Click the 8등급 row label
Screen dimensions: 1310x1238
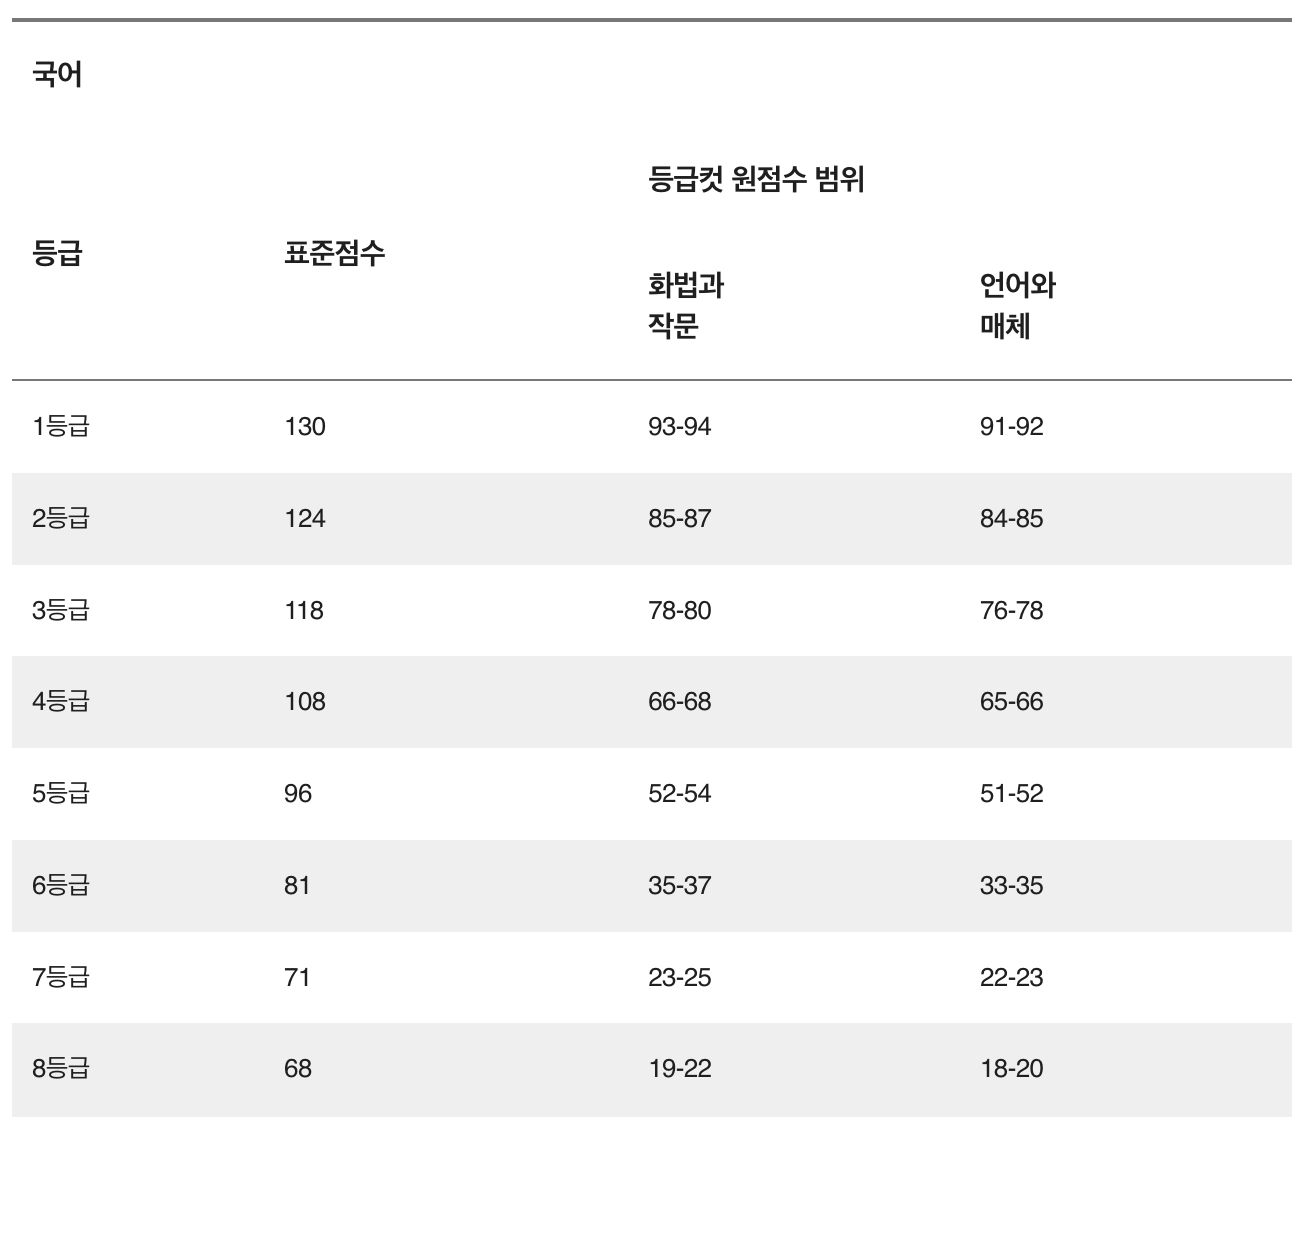click(61, 1069)
